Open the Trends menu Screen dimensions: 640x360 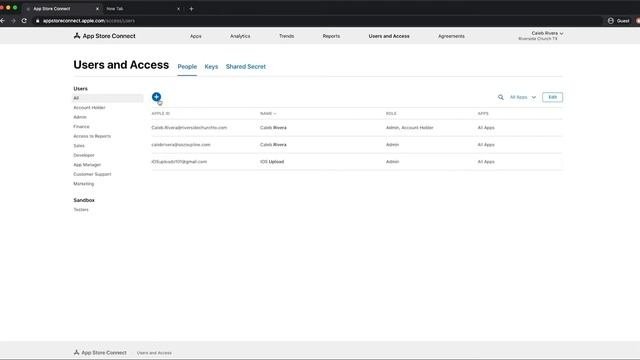(287, 36)
